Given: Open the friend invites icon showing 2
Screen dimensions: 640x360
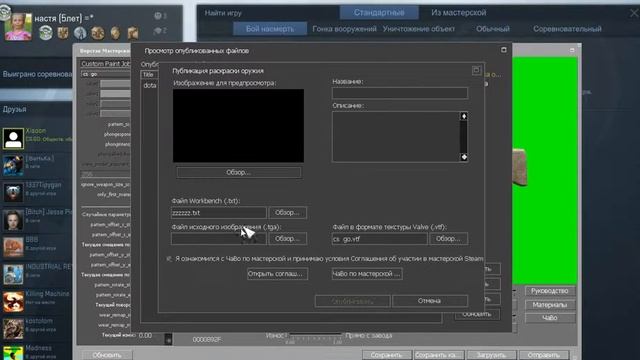Looking at the screenshot, I should [160, 31].
